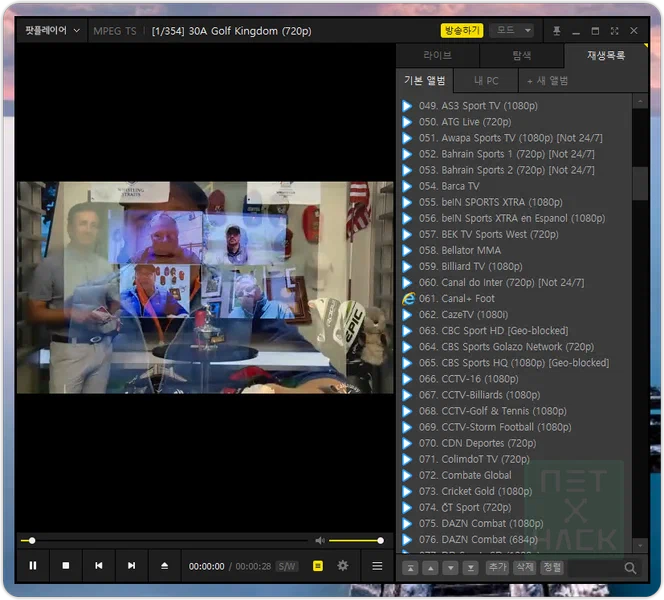Select the 내 PC tab
The width and height of the screenshot is (664, 600).
coord(486,80)
